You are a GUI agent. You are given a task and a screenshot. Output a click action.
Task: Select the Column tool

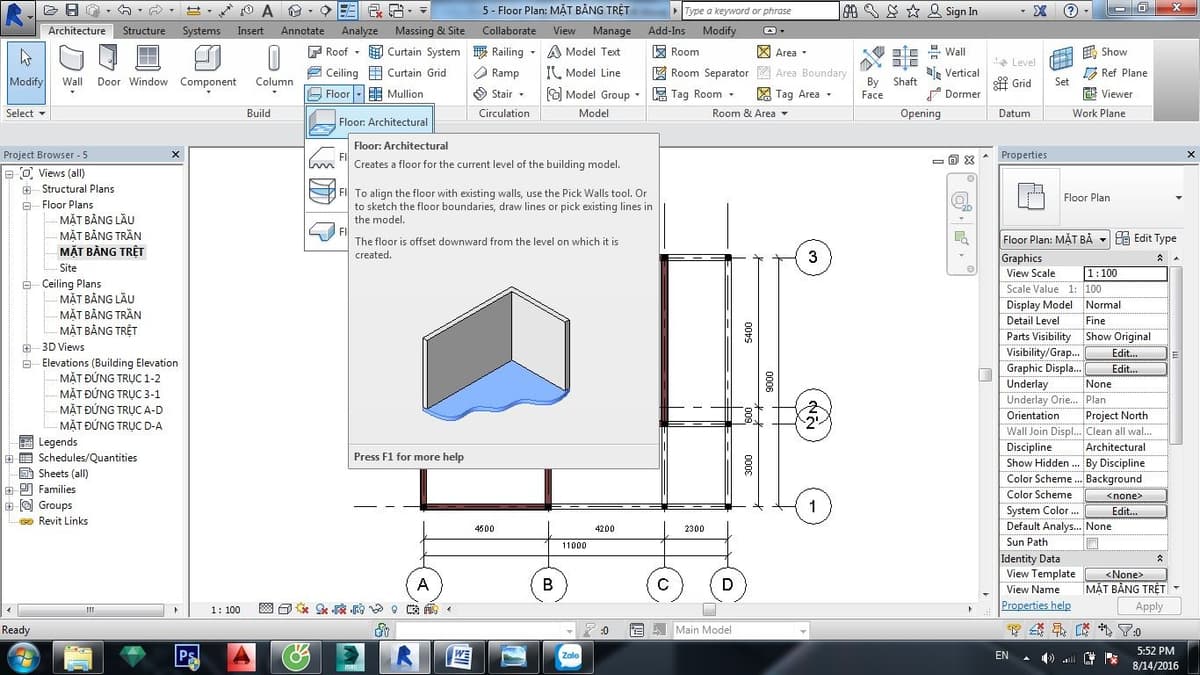274,67
